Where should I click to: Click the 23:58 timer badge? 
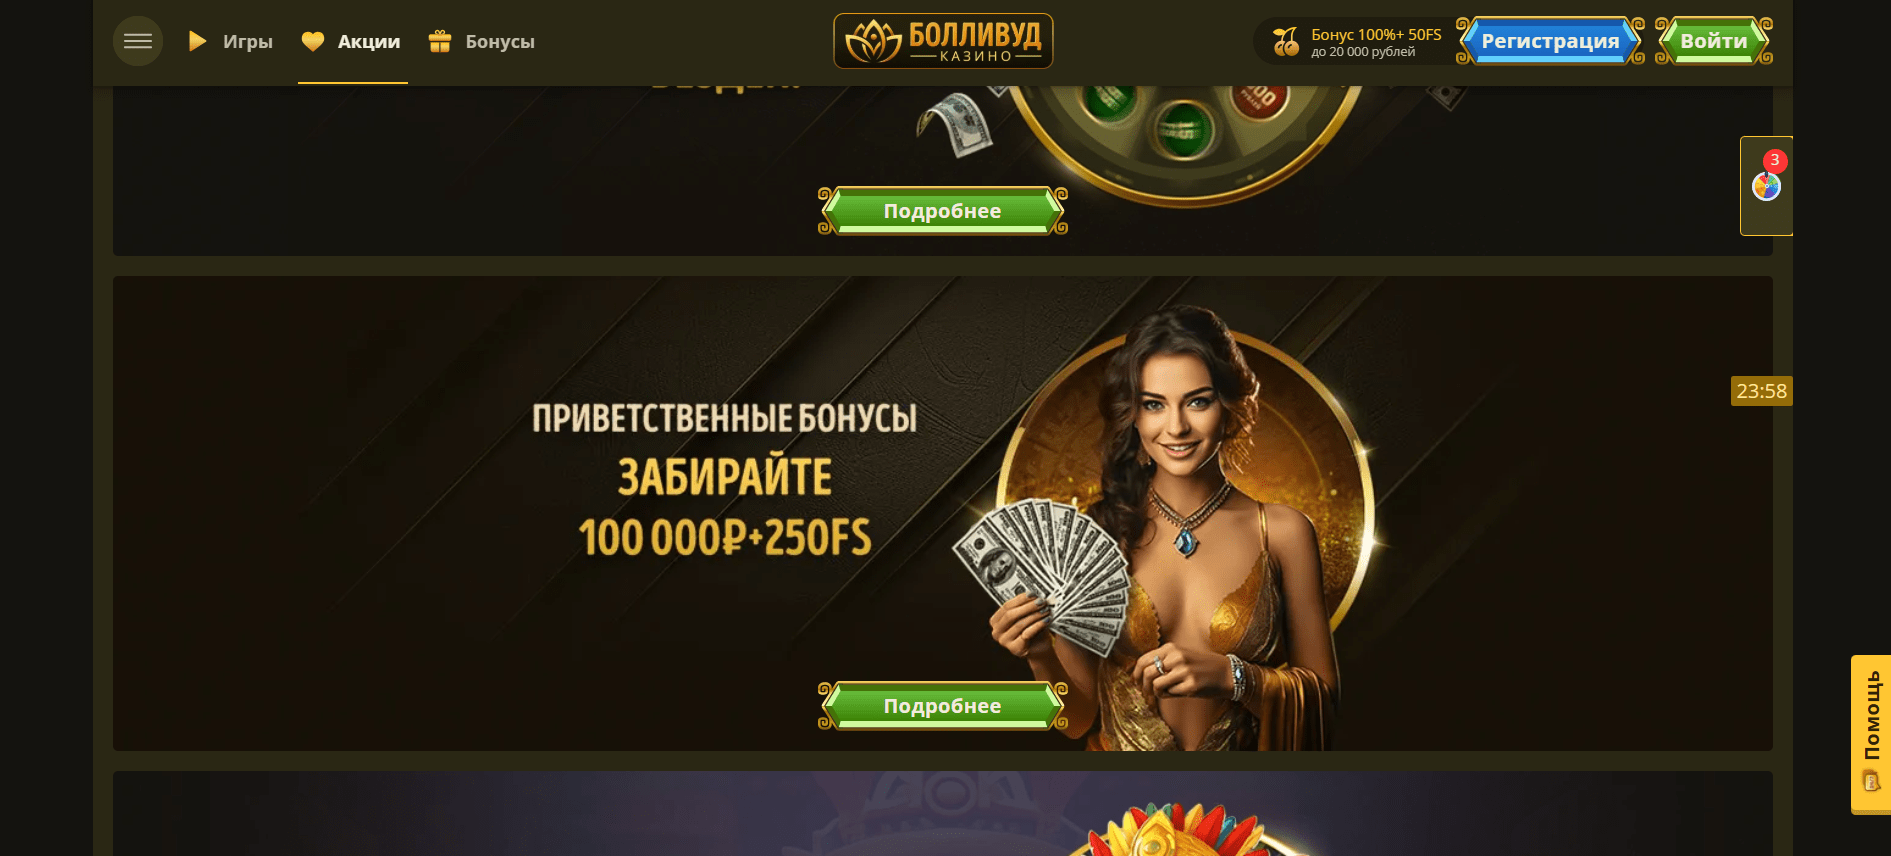(1761, 391)
